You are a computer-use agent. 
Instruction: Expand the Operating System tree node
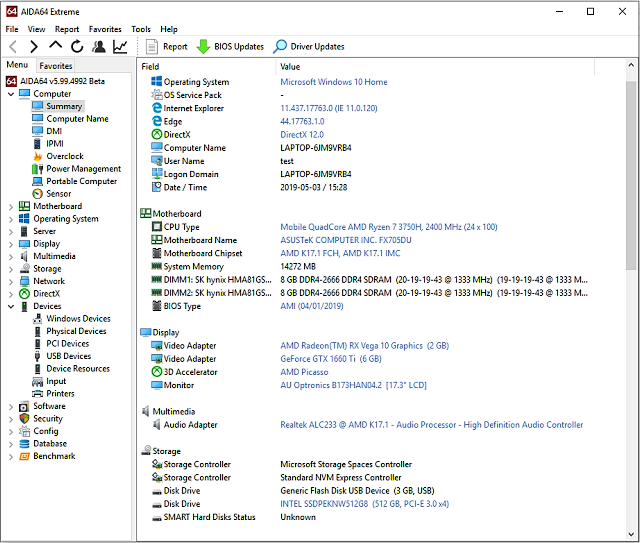click(11, 219)
